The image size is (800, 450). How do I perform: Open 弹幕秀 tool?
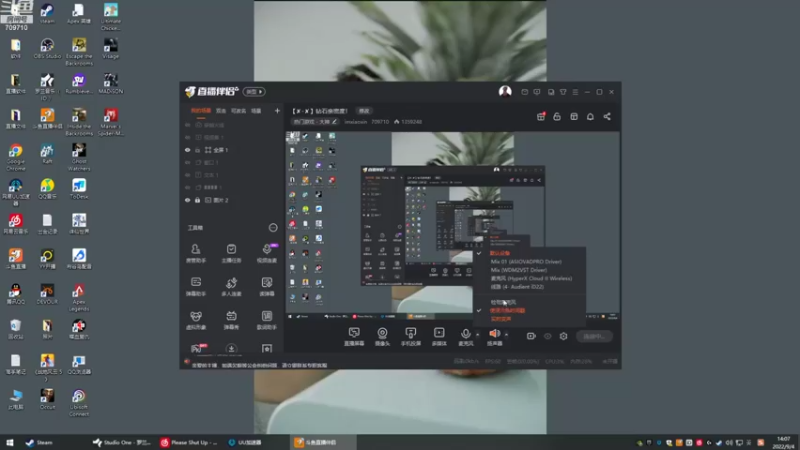pos(231,320)
